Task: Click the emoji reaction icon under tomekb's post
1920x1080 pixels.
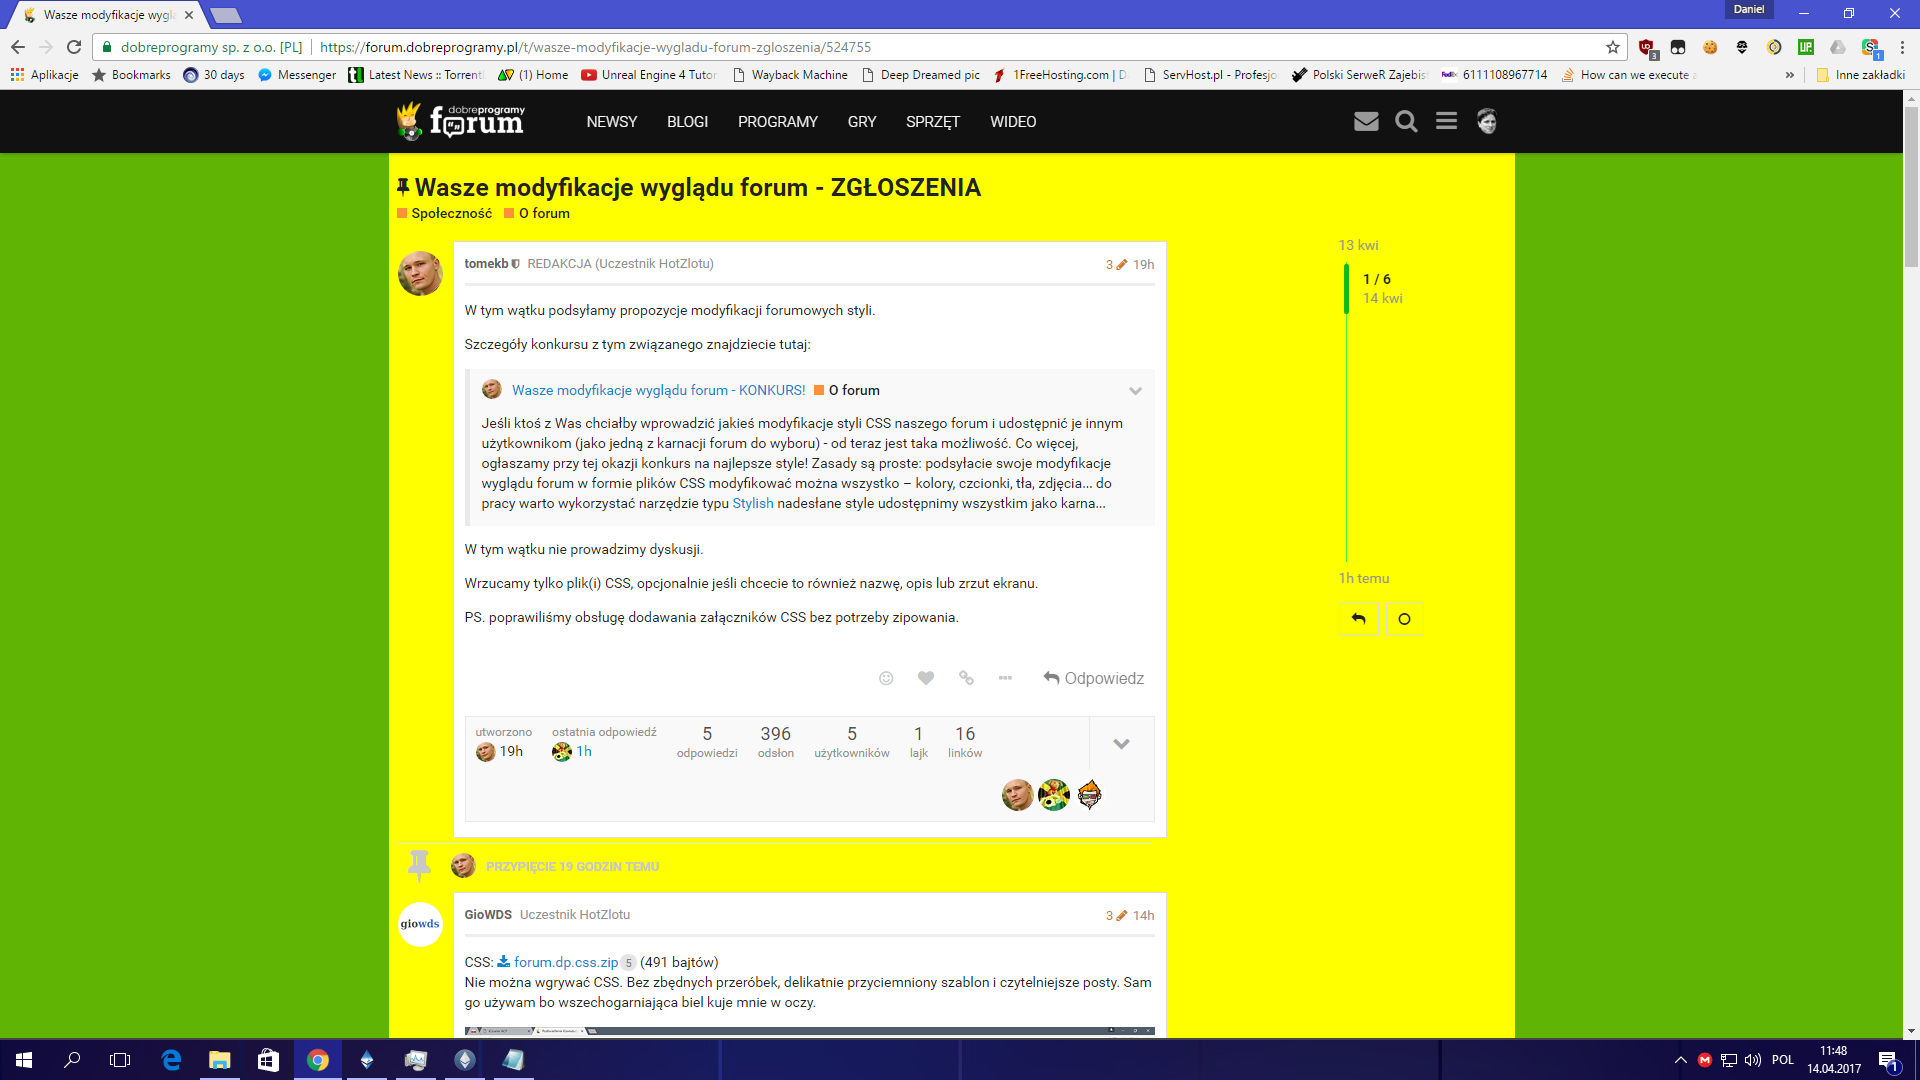Action: coord(886,678)
